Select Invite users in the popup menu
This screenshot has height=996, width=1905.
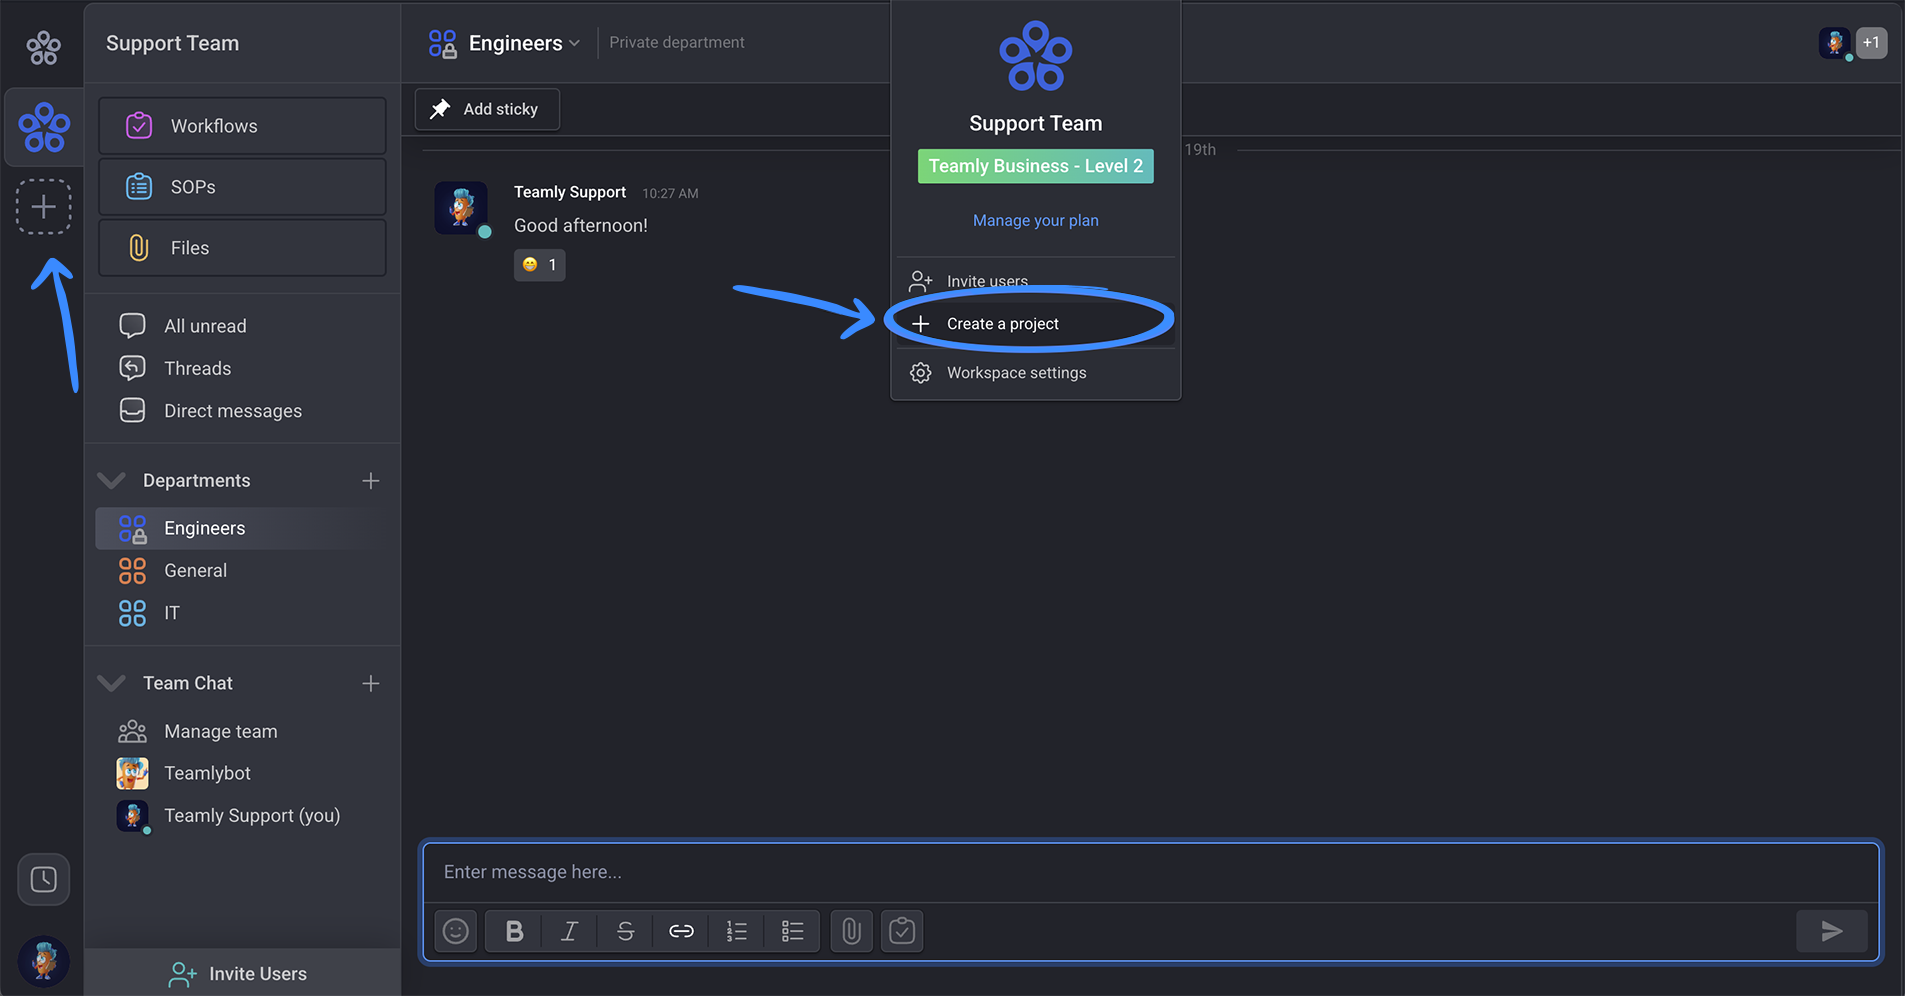tap(1036, 281)
